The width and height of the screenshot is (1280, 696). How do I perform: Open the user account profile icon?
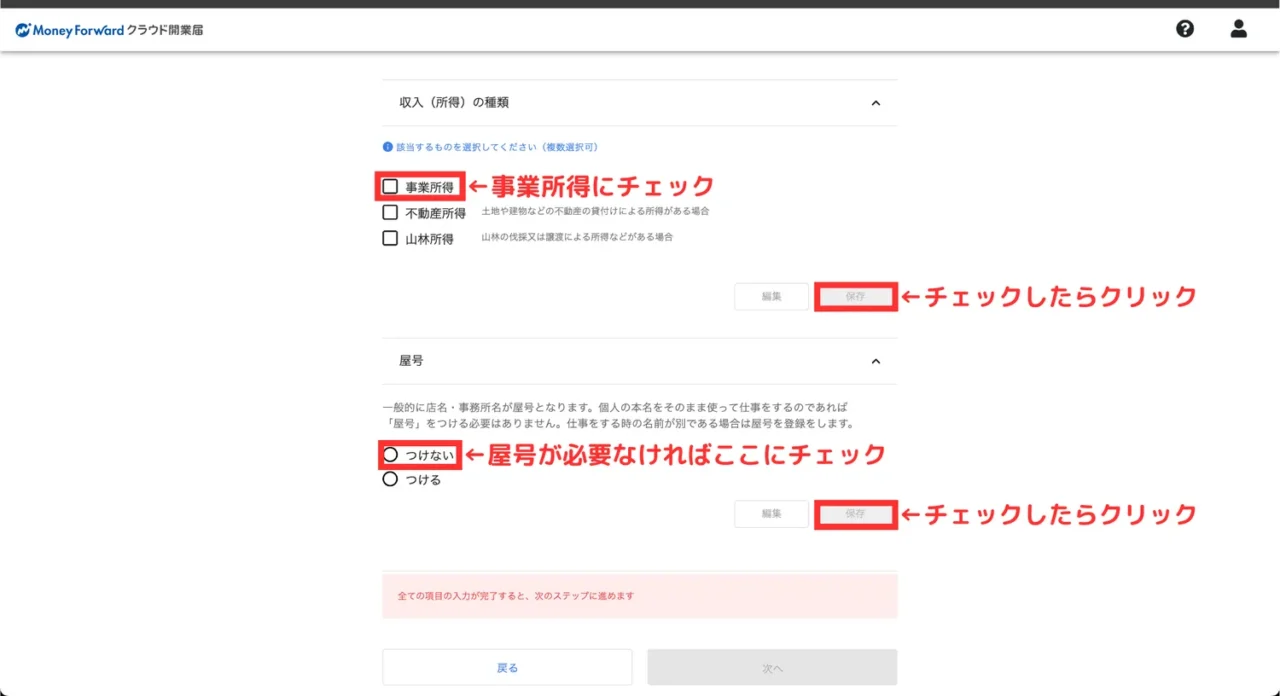1238,29
